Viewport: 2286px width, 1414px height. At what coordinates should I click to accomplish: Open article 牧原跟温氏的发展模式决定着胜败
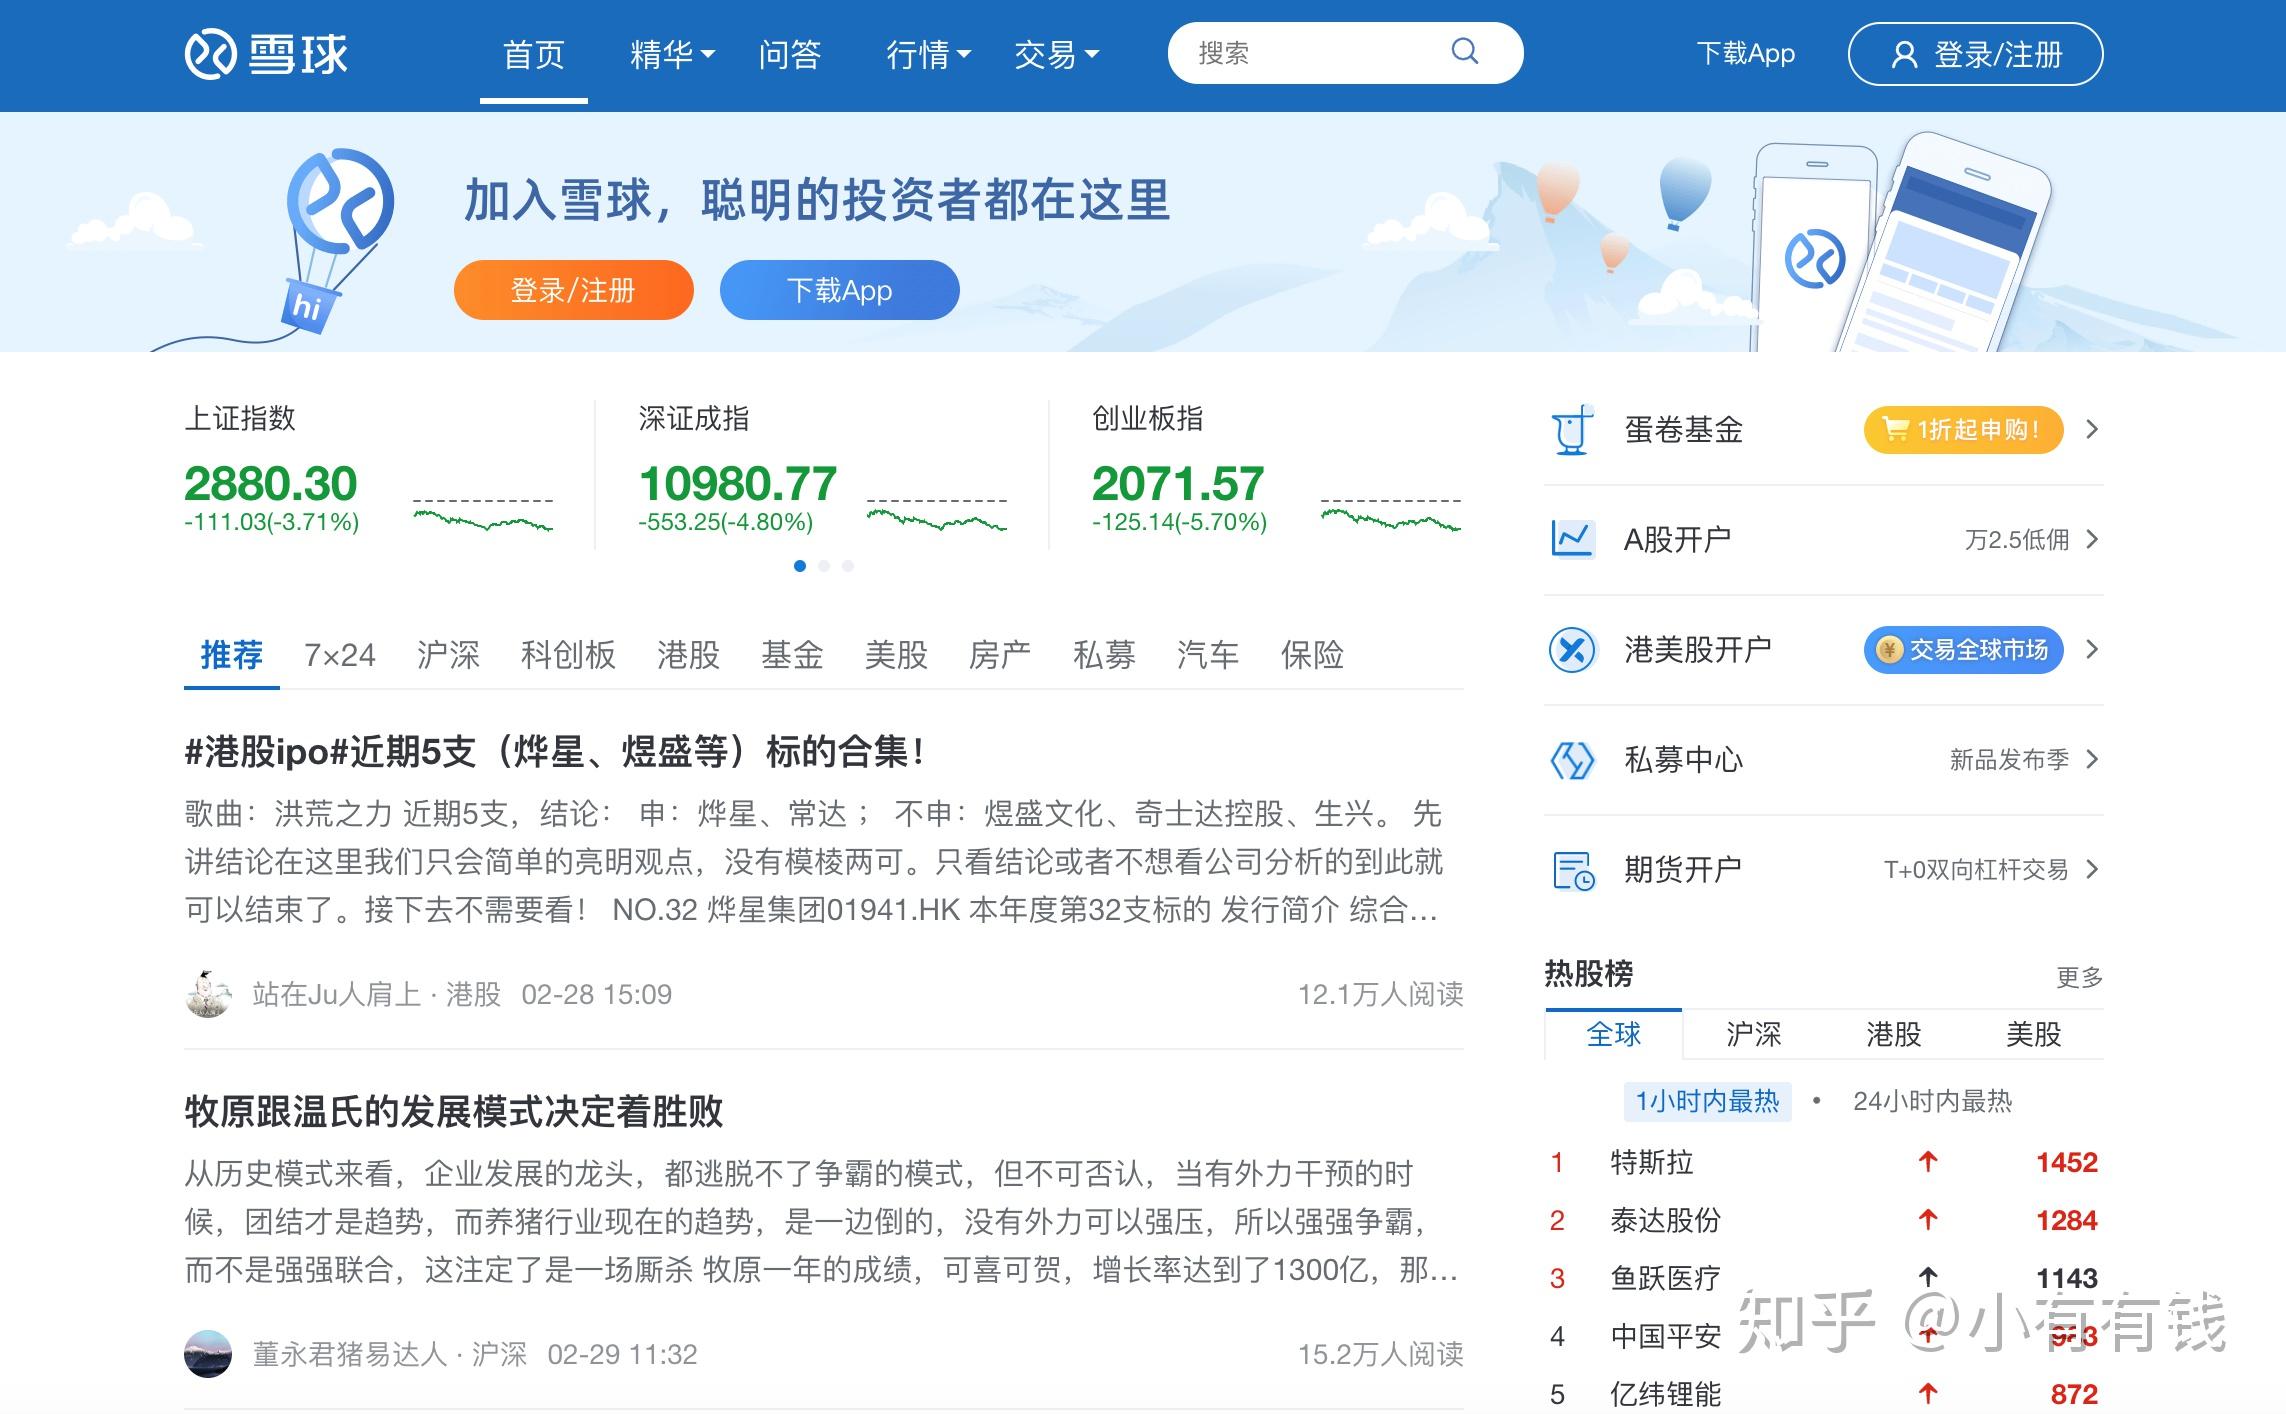coord(454,1112)
